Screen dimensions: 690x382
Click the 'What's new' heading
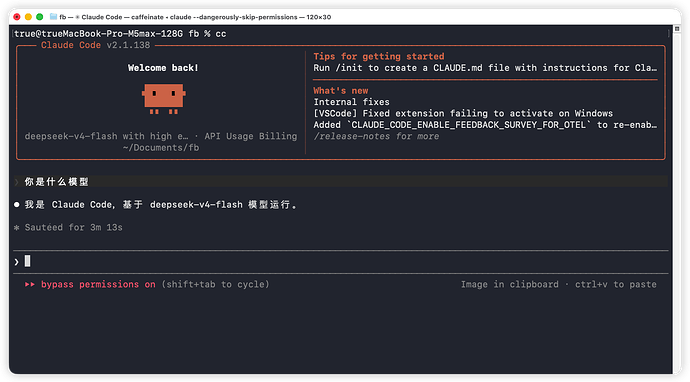coord(341,91)
